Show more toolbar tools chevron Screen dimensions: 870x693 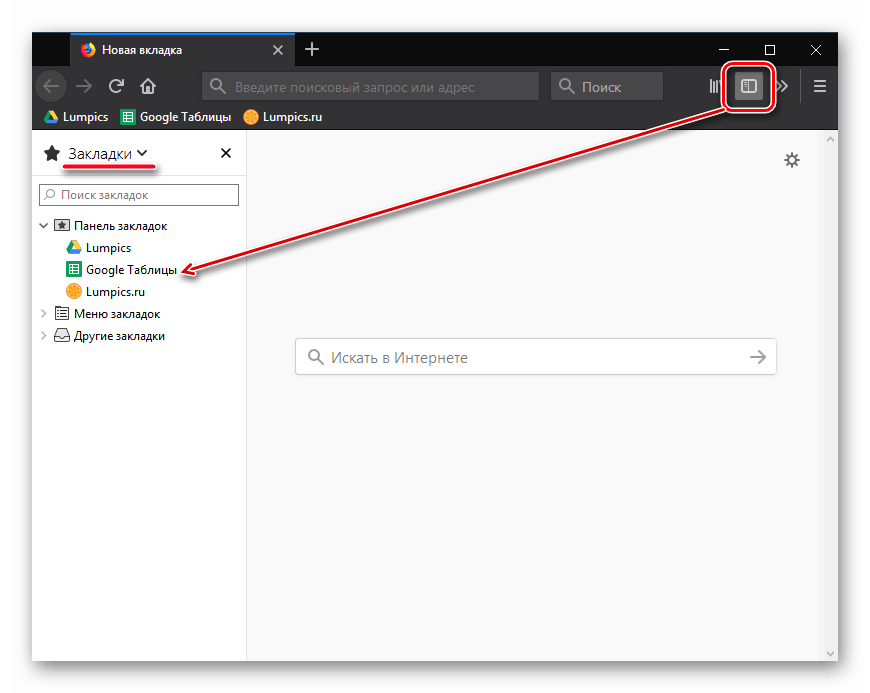783,86
